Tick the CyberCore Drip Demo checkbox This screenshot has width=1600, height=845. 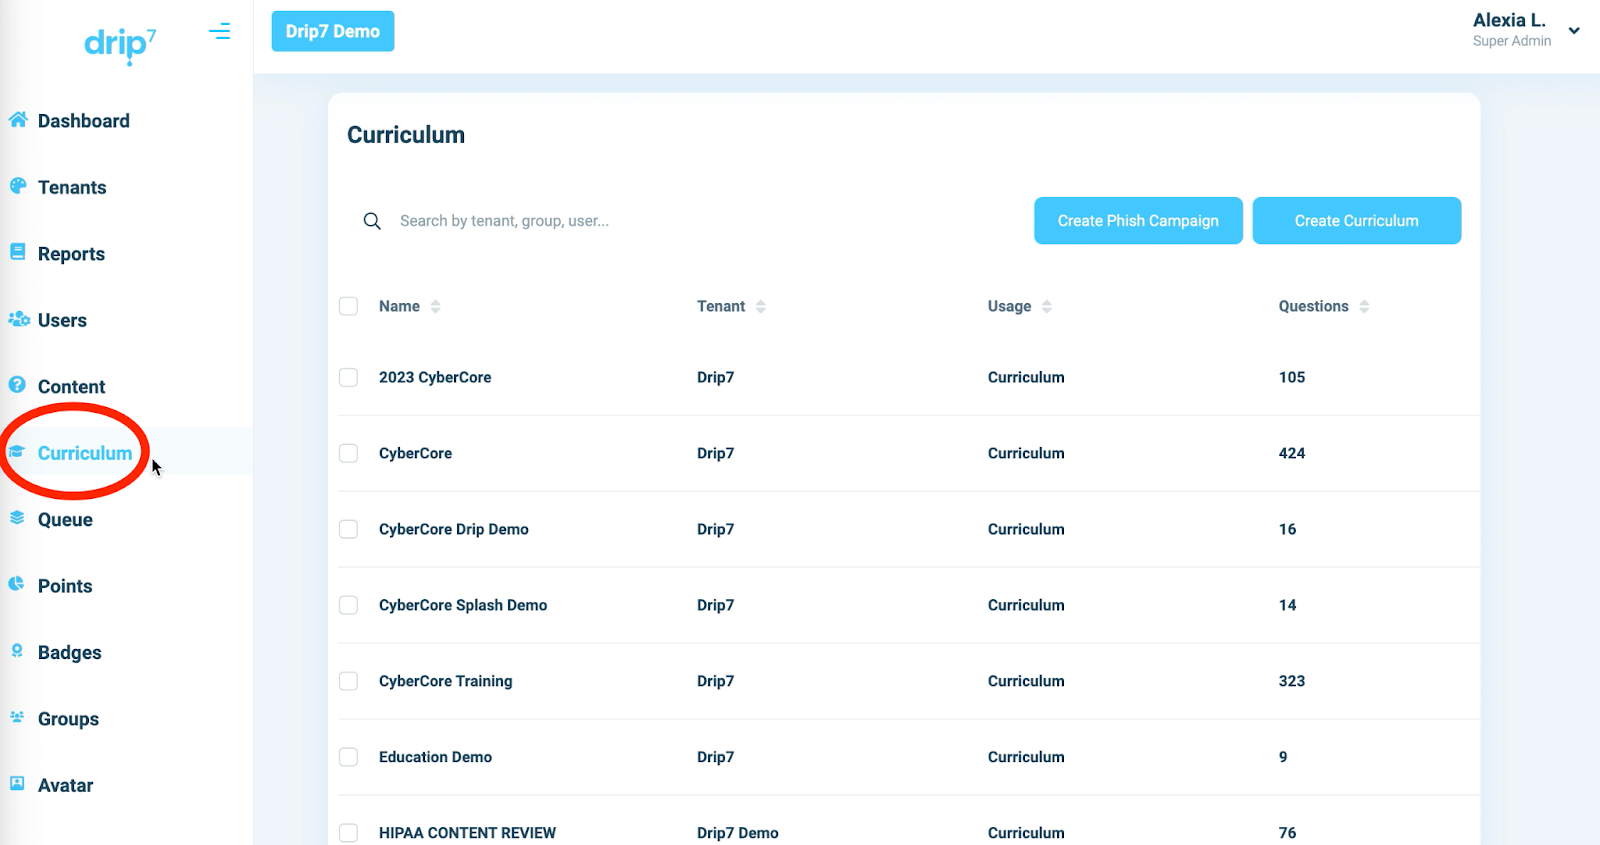coord(349,529)
